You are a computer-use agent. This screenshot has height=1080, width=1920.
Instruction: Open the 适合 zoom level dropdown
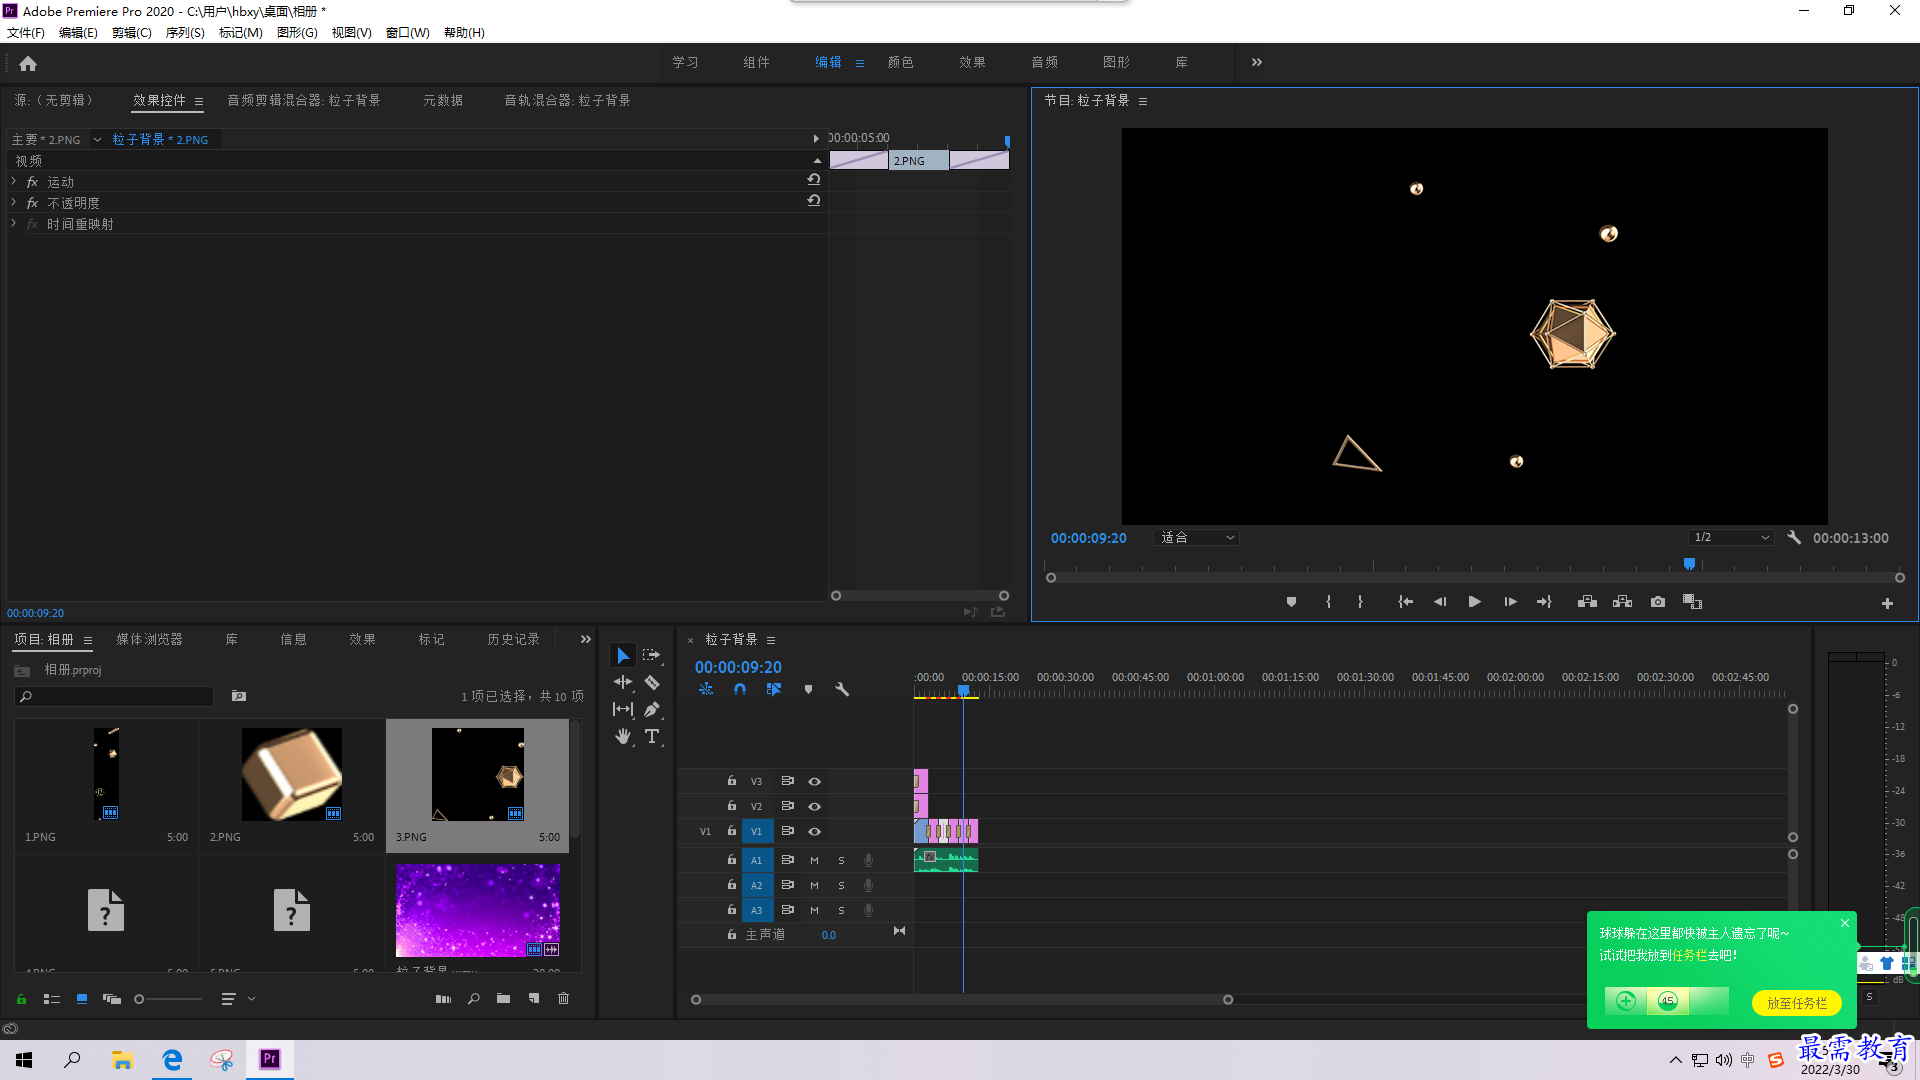pyautogui.click(x=1197, y=538)
